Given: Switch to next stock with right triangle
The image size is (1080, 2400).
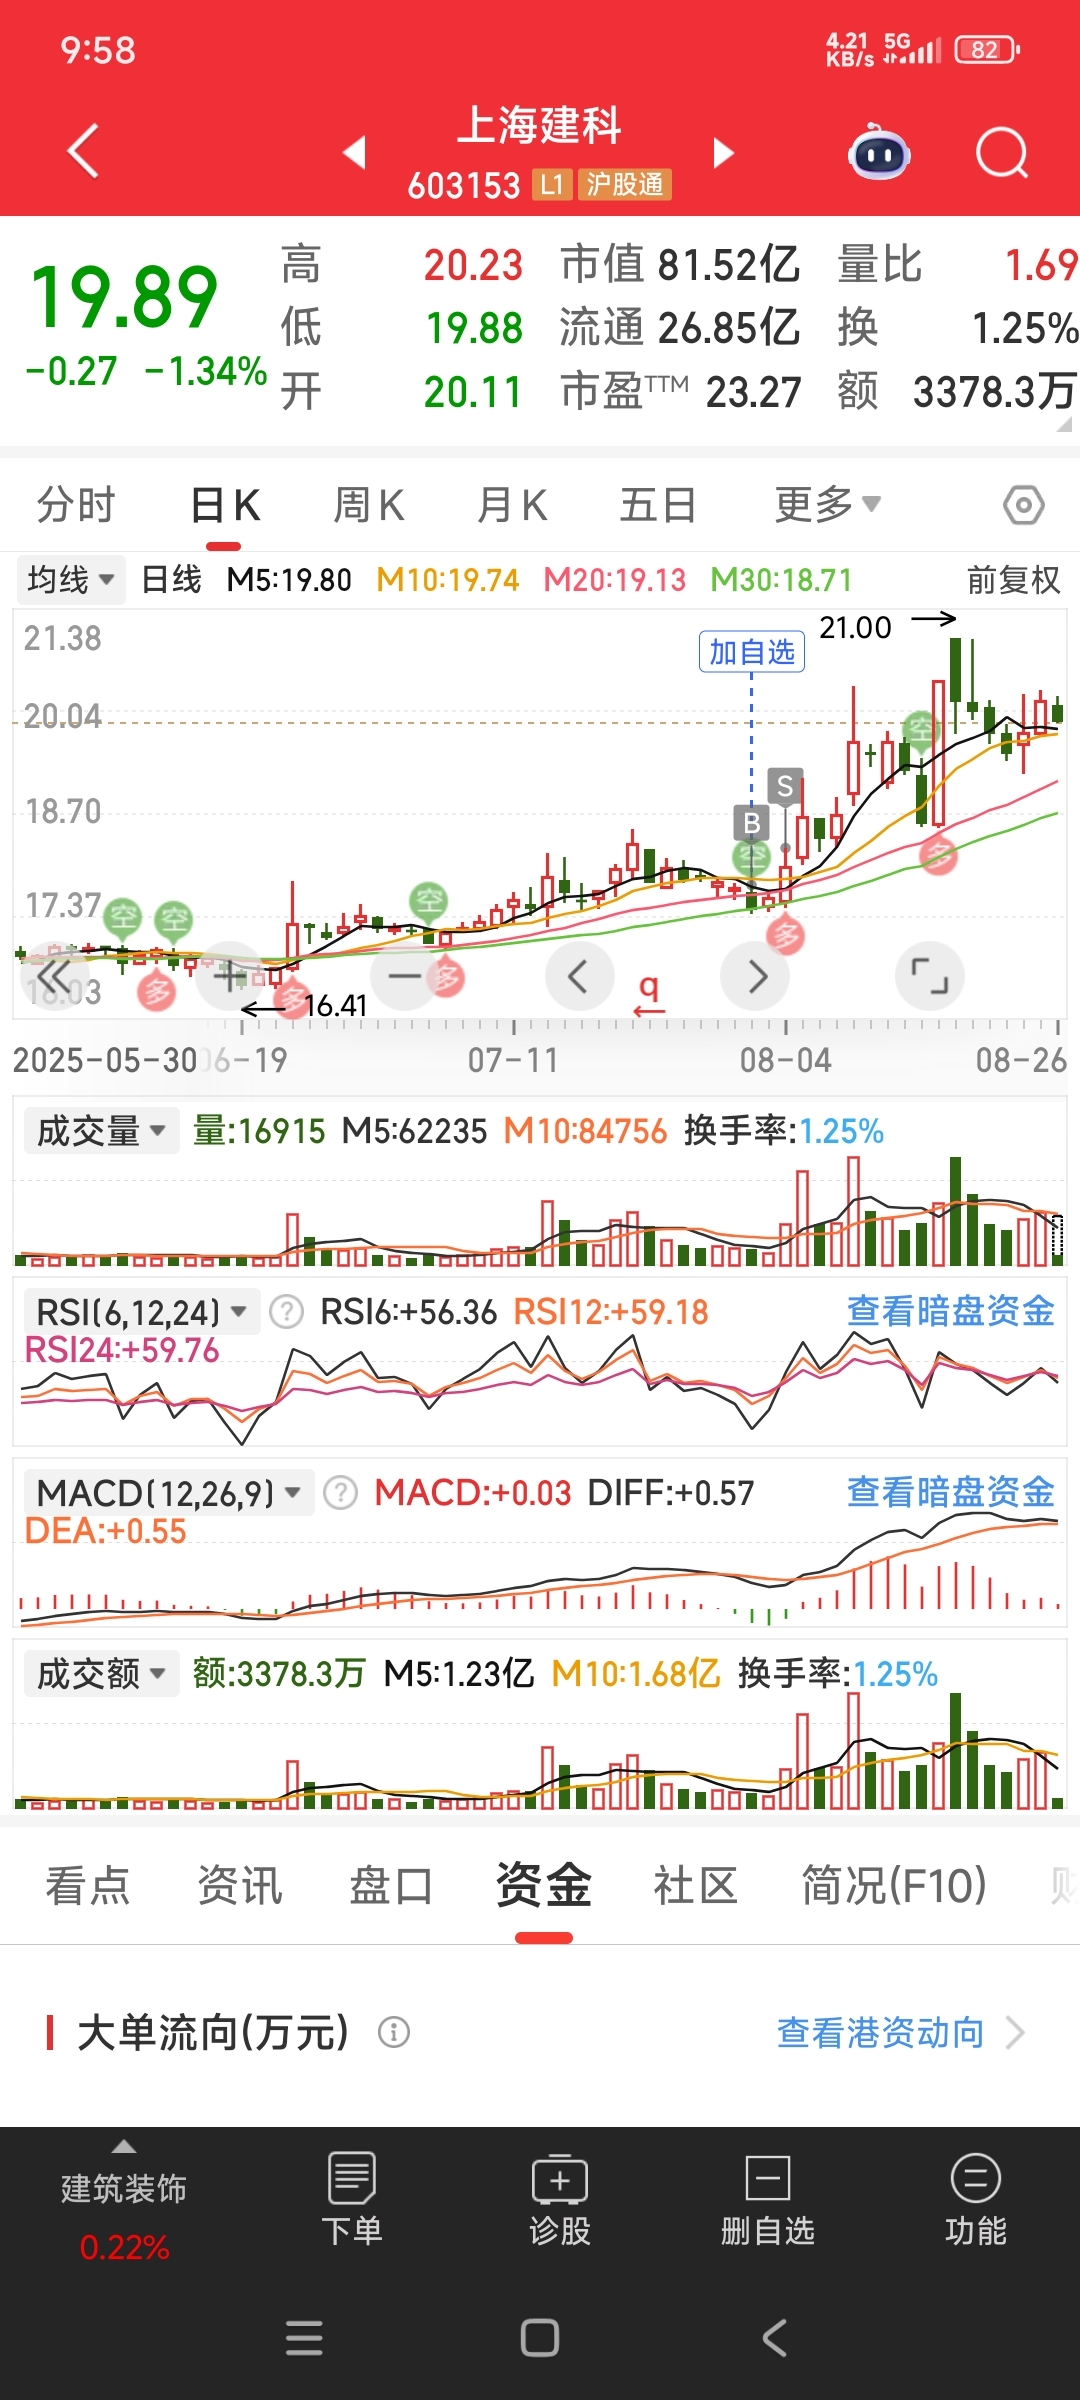Looking at the screenshot, I should coord(723,152).
